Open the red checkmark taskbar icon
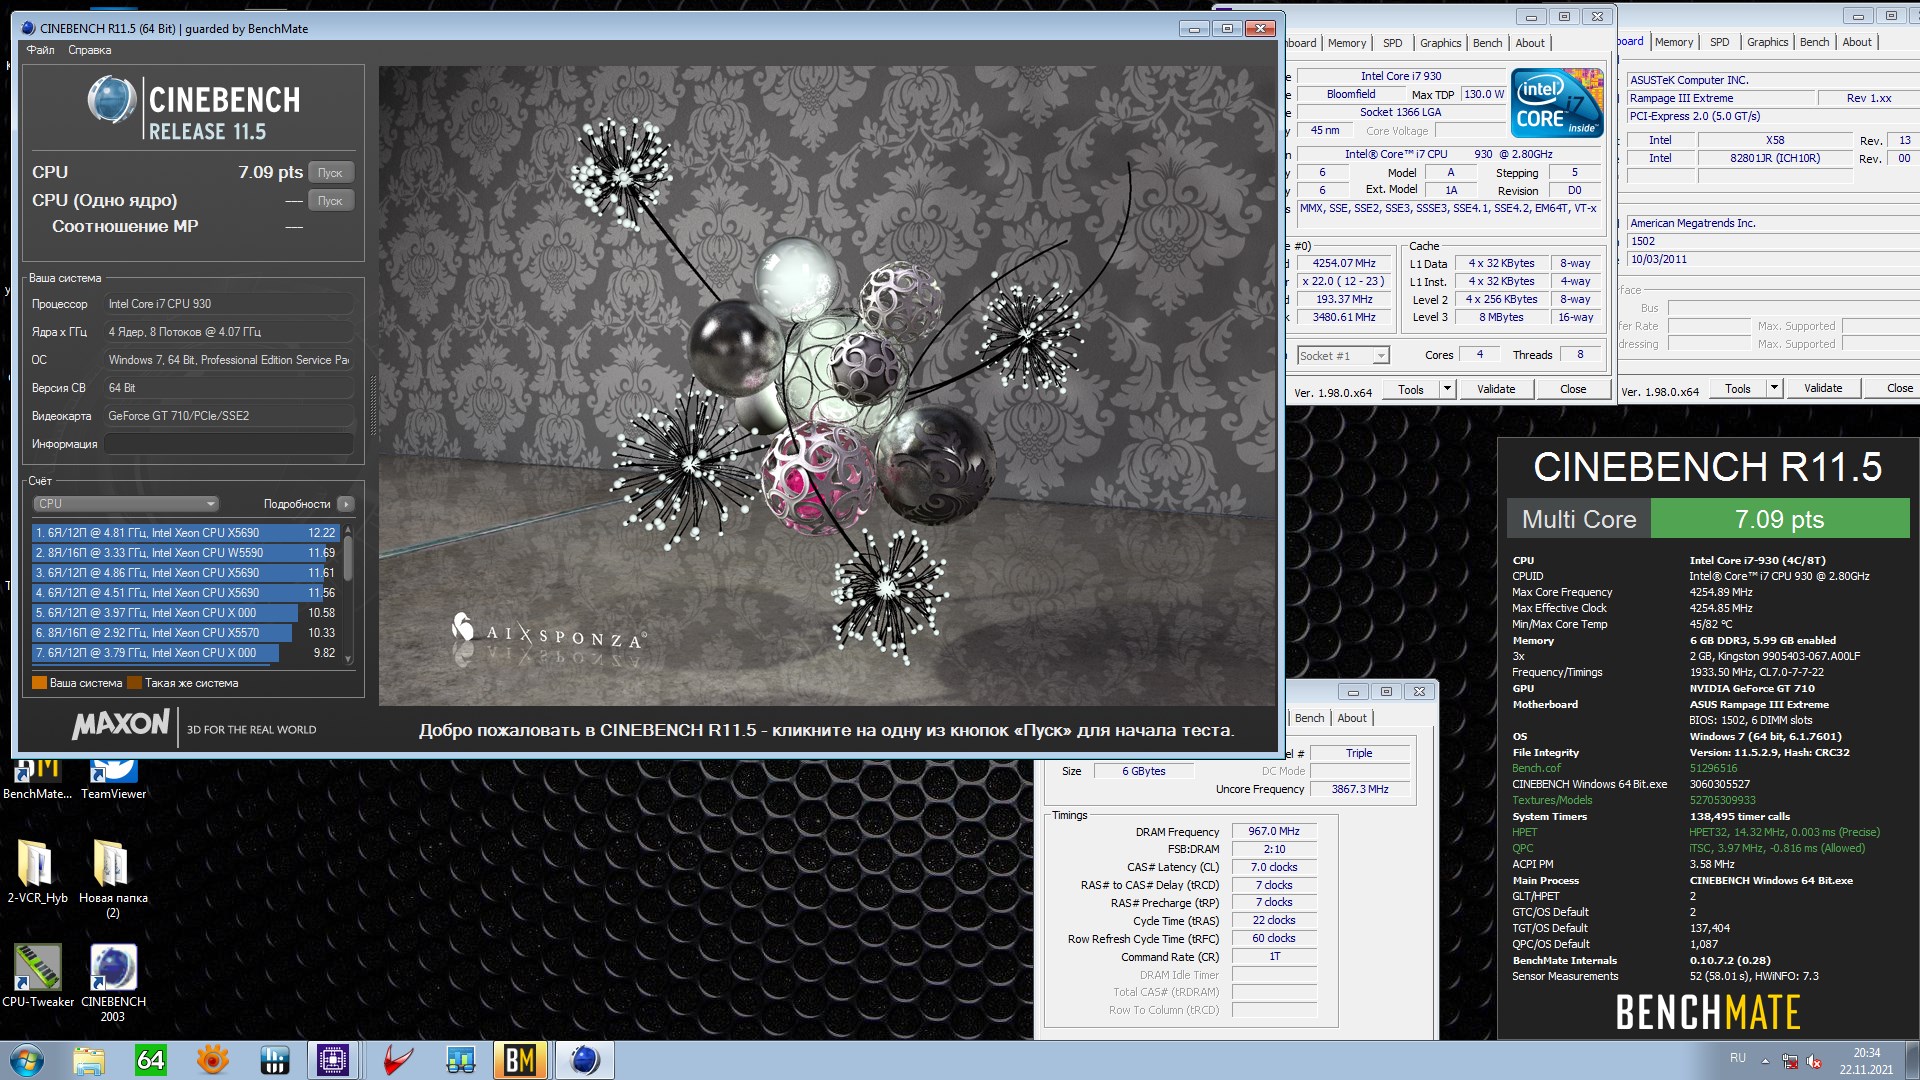This screenshot has height=1080, width=1920. (397, 1060)
